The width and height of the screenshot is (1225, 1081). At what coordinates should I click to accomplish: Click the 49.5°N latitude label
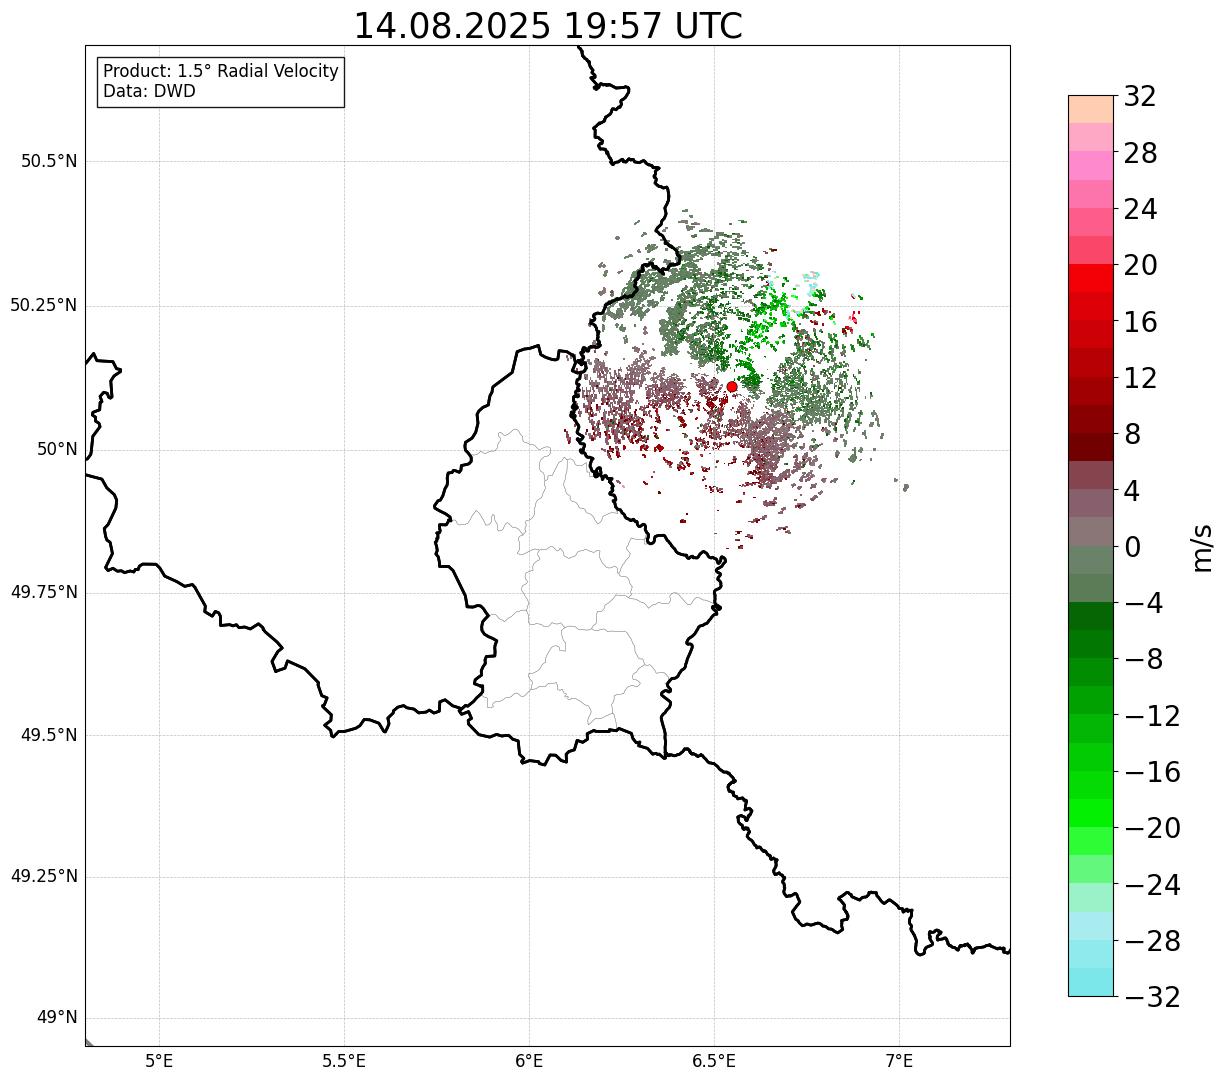(x=49, y=735)
